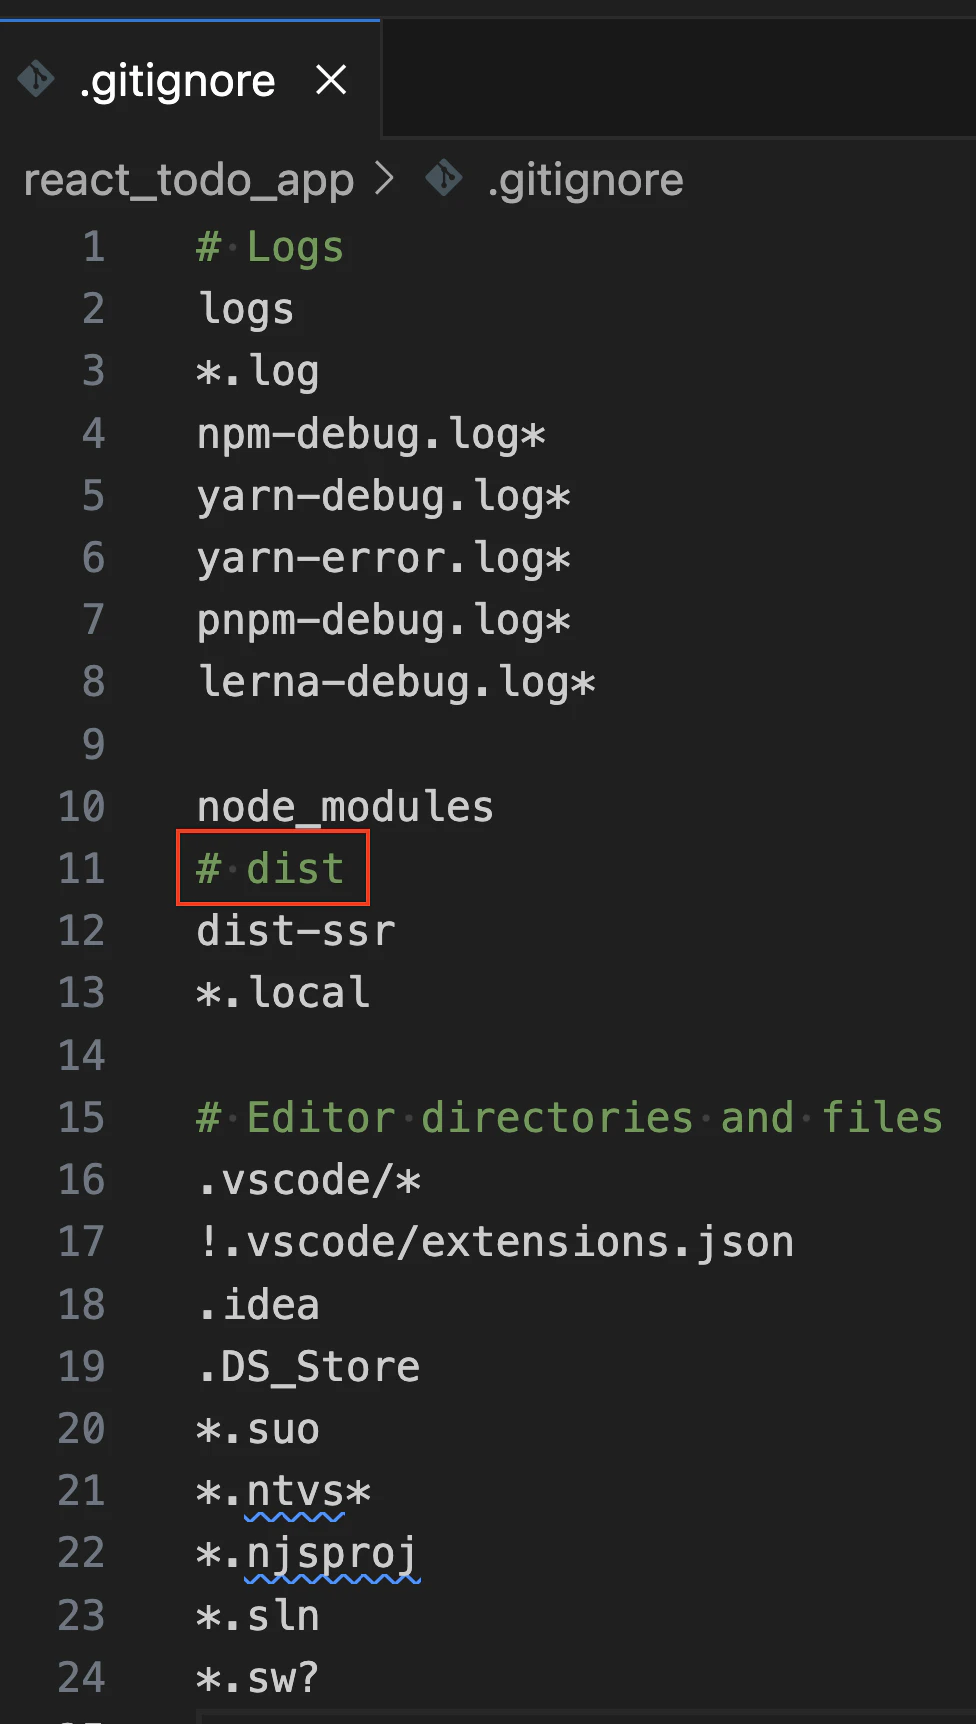Image resolution: width=976 pixels, height=1724 pixels.
Task: Click the 'yarn-debug.log*' line
Action: [383, 496]
